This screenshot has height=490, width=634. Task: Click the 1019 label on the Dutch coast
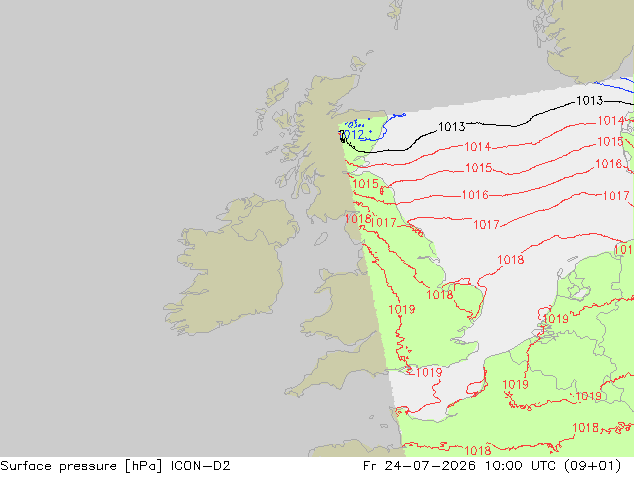coord(555,319)
